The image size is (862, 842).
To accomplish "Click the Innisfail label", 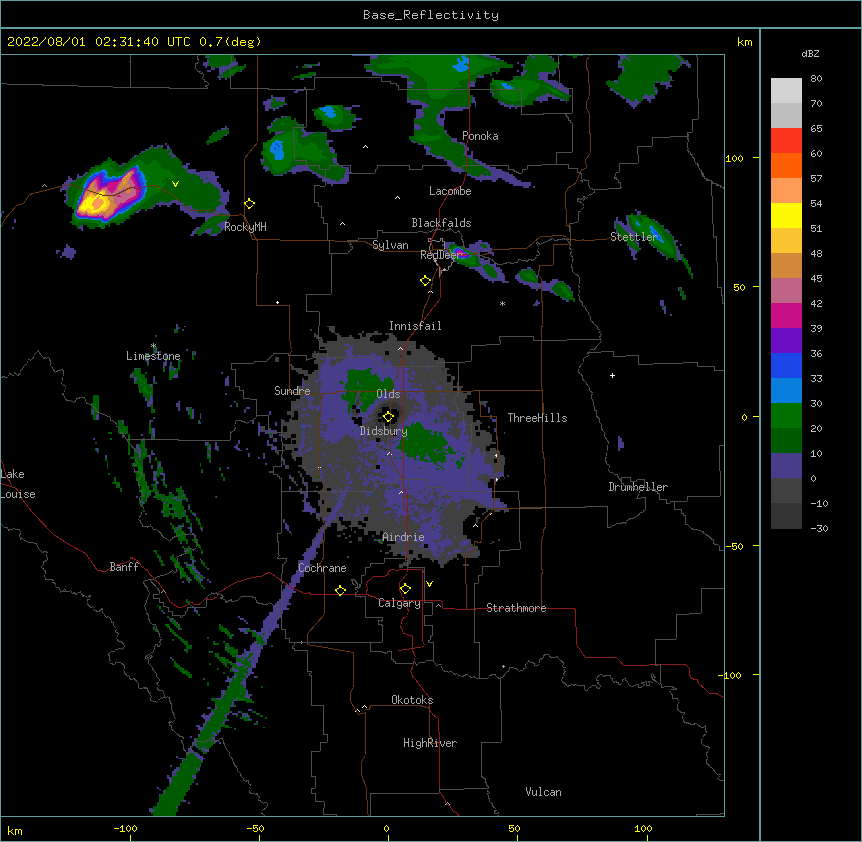I will click(x=415, y=326).
